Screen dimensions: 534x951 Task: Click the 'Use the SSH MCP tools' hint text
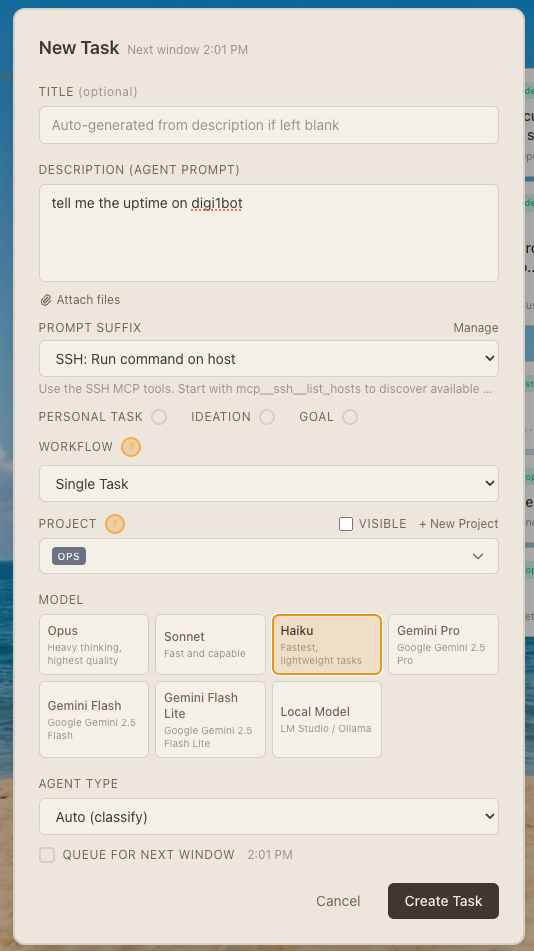click(265, 389)
